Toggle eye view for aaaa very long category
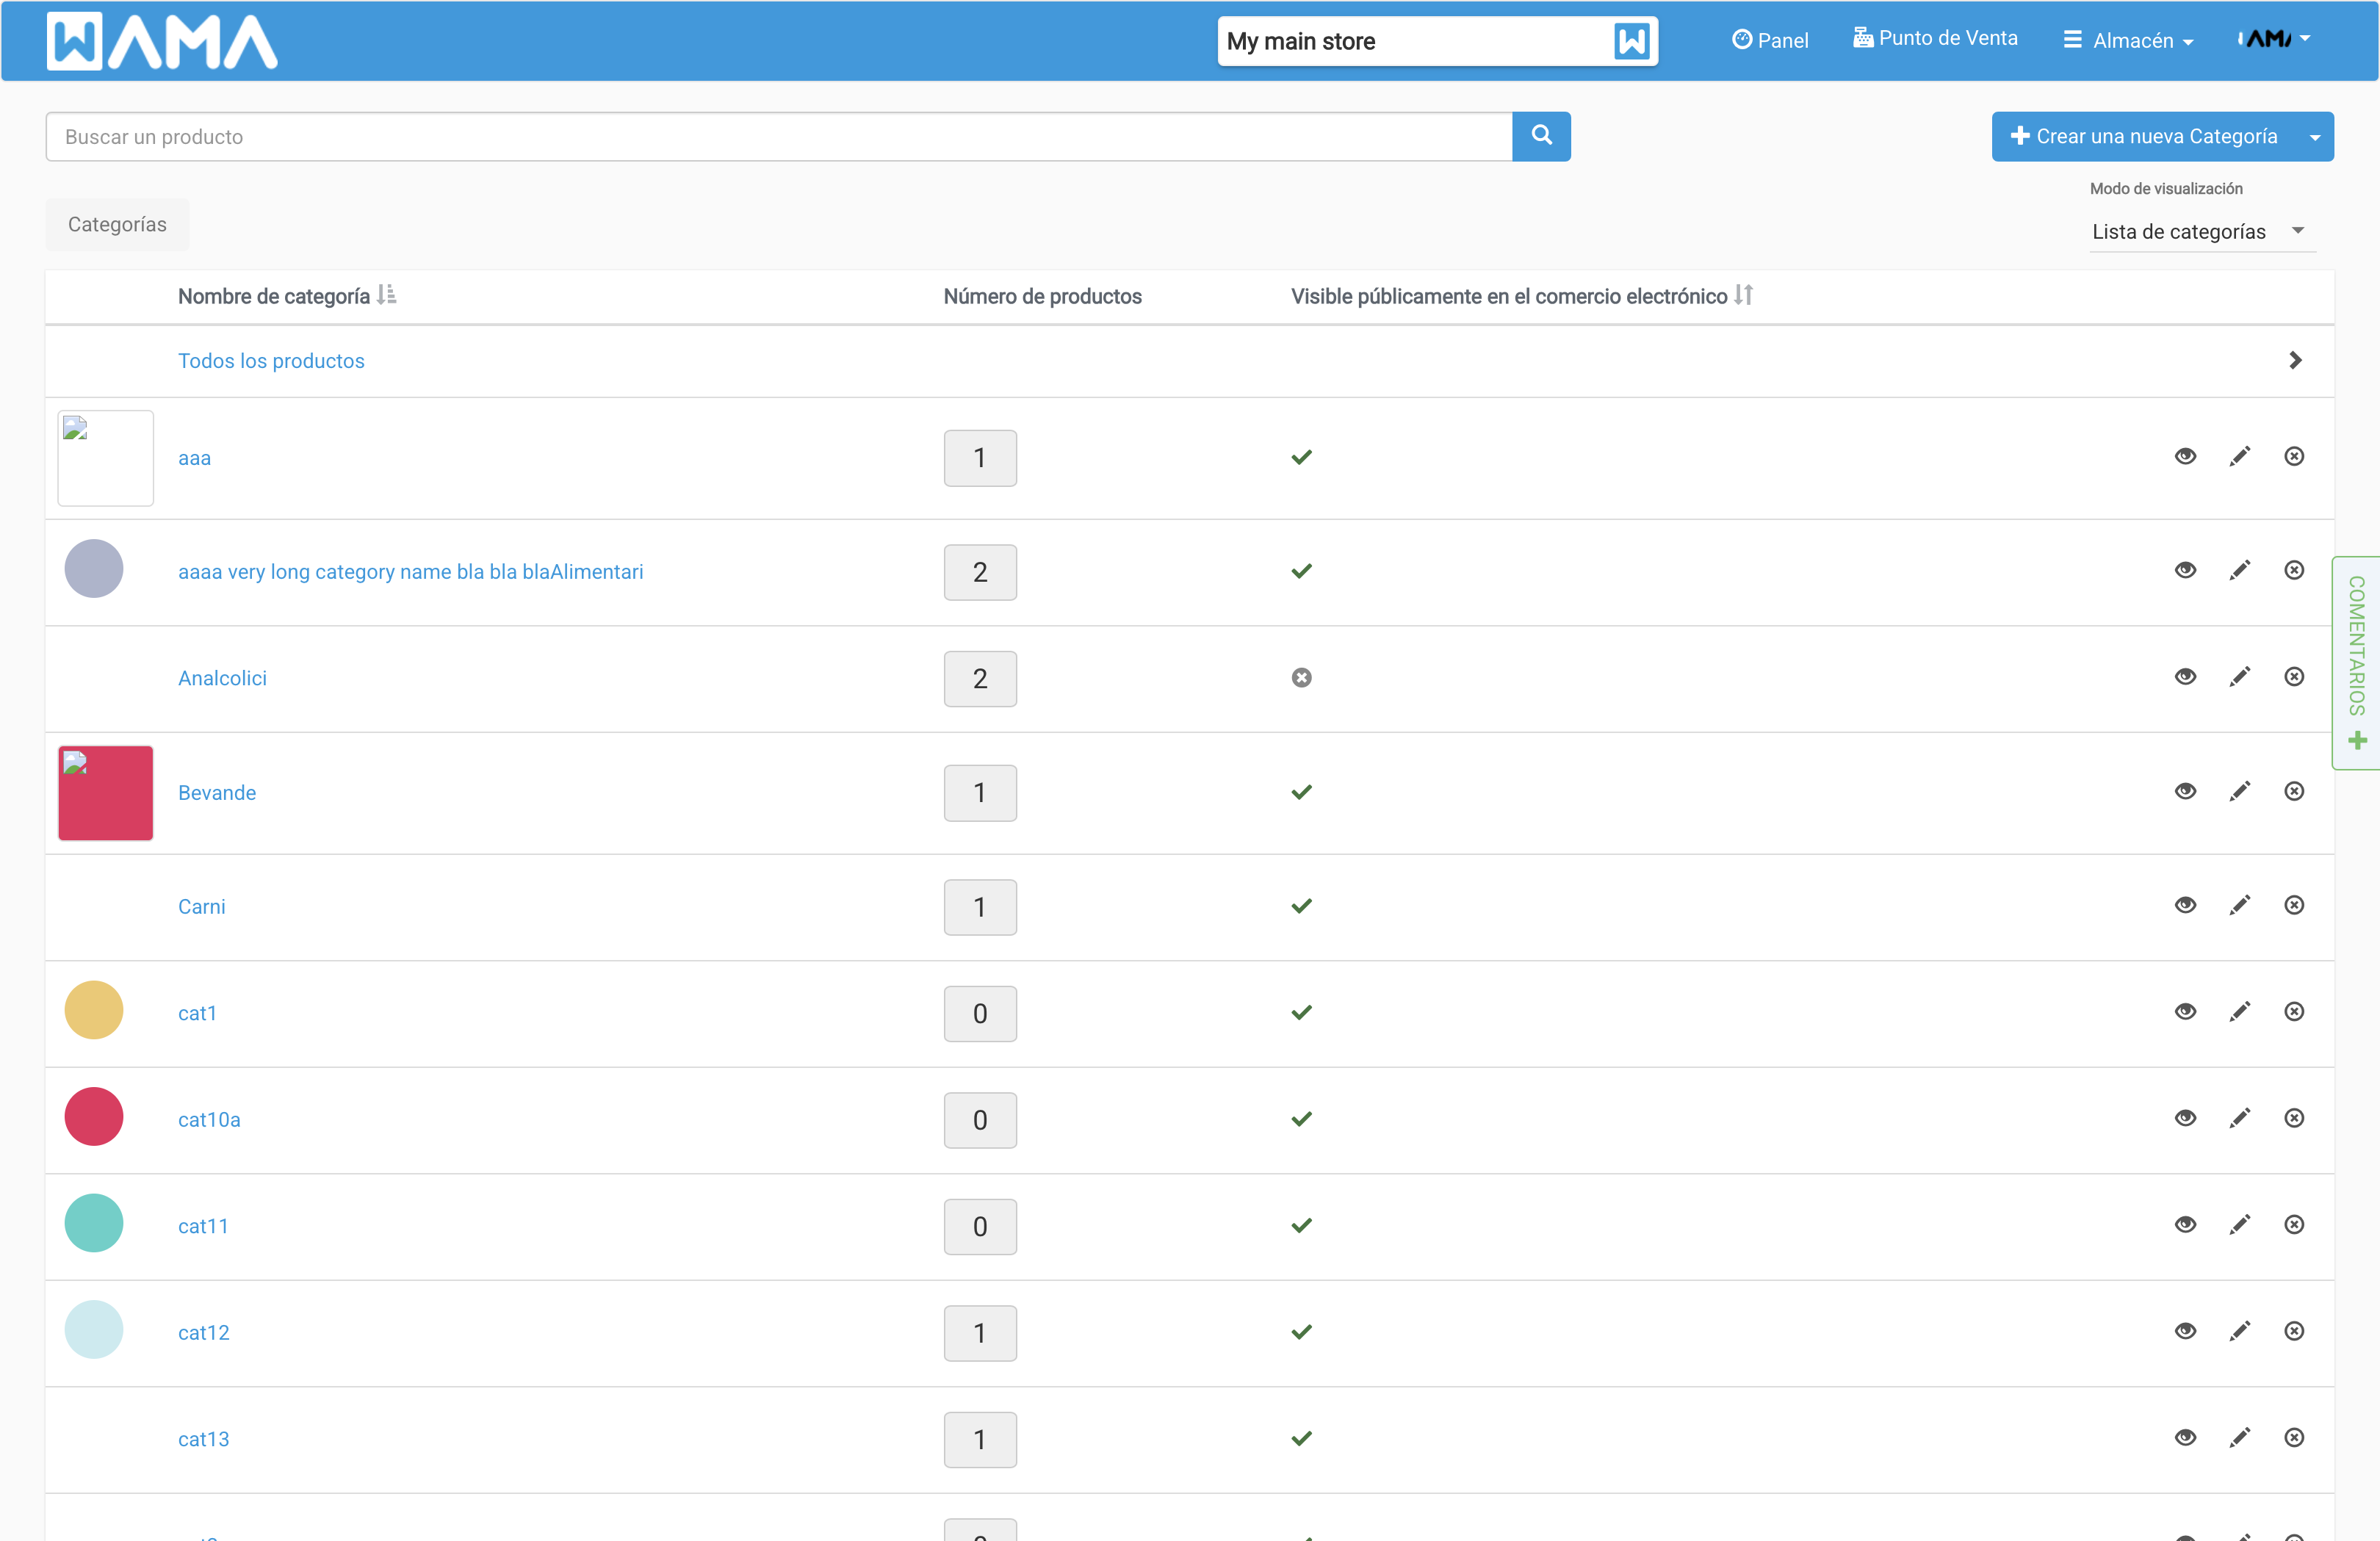 pos(2185,571)
